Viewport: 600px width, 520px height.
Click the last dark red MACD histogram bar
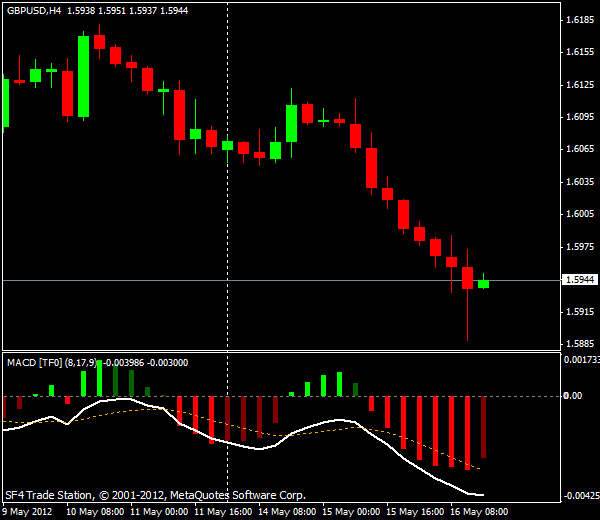point(483,427)
